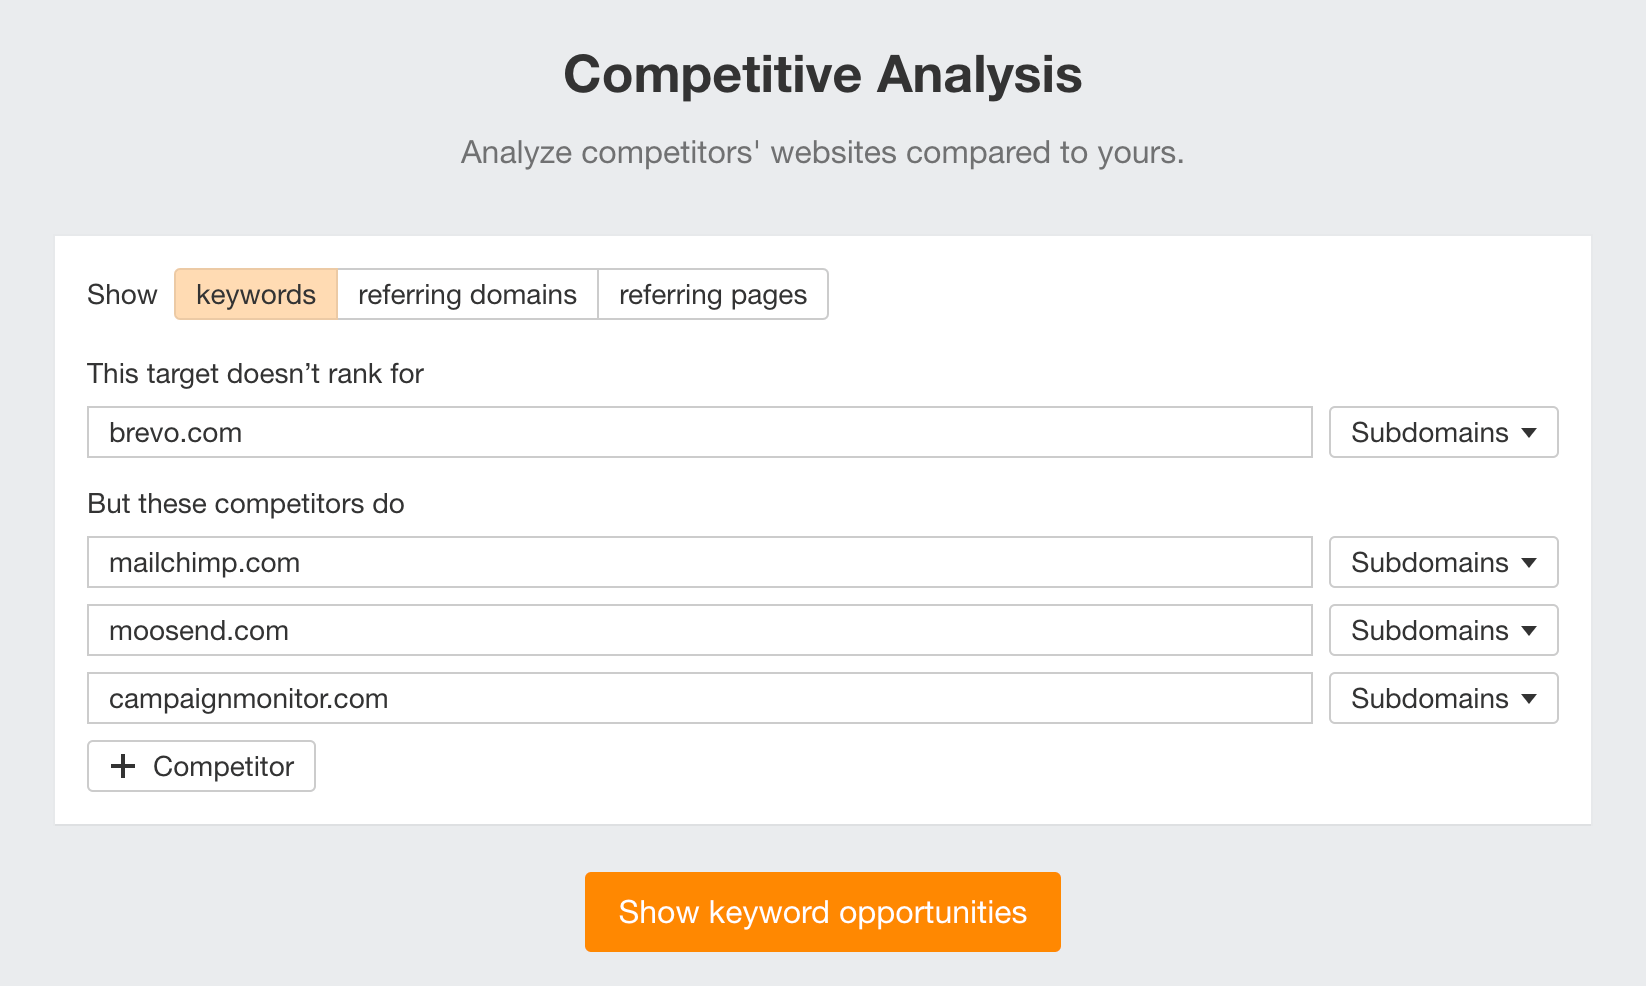Click the caret icon on campaignmonitor.com's Subdomains selector
Screen dimensions: 1646x986
(x=1529, y=698)
